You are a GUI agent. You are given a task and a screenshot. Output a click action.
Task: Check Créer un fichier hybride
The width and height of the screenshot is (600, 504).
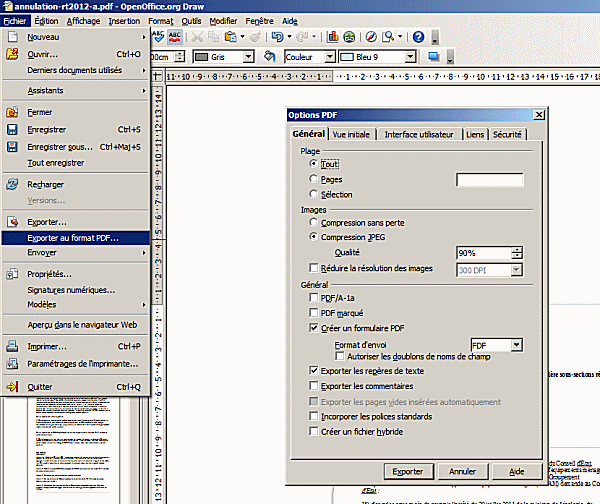pos(313,431)
